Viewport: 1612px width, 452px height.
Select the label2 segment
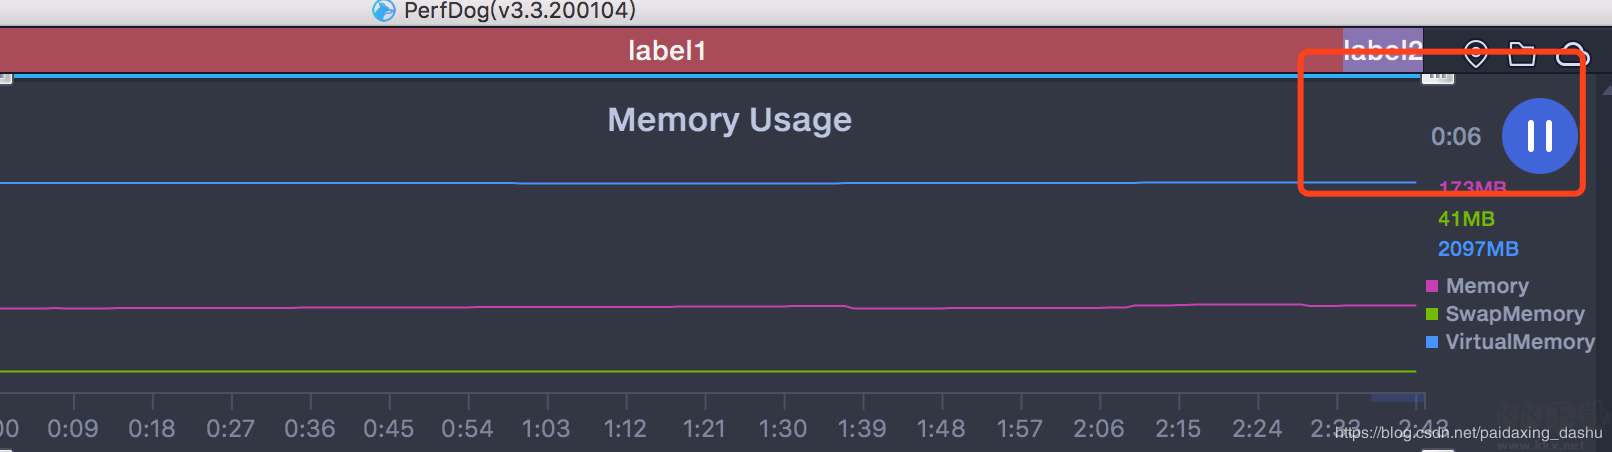click(1382, 50)
